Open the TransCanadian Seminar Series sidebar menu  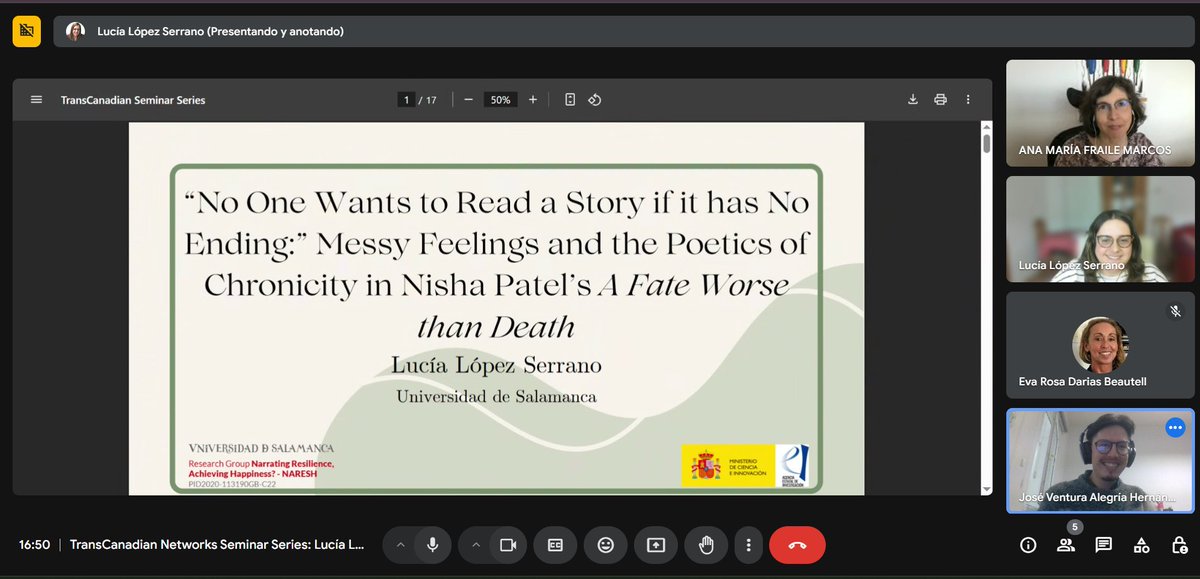point(36,99)
